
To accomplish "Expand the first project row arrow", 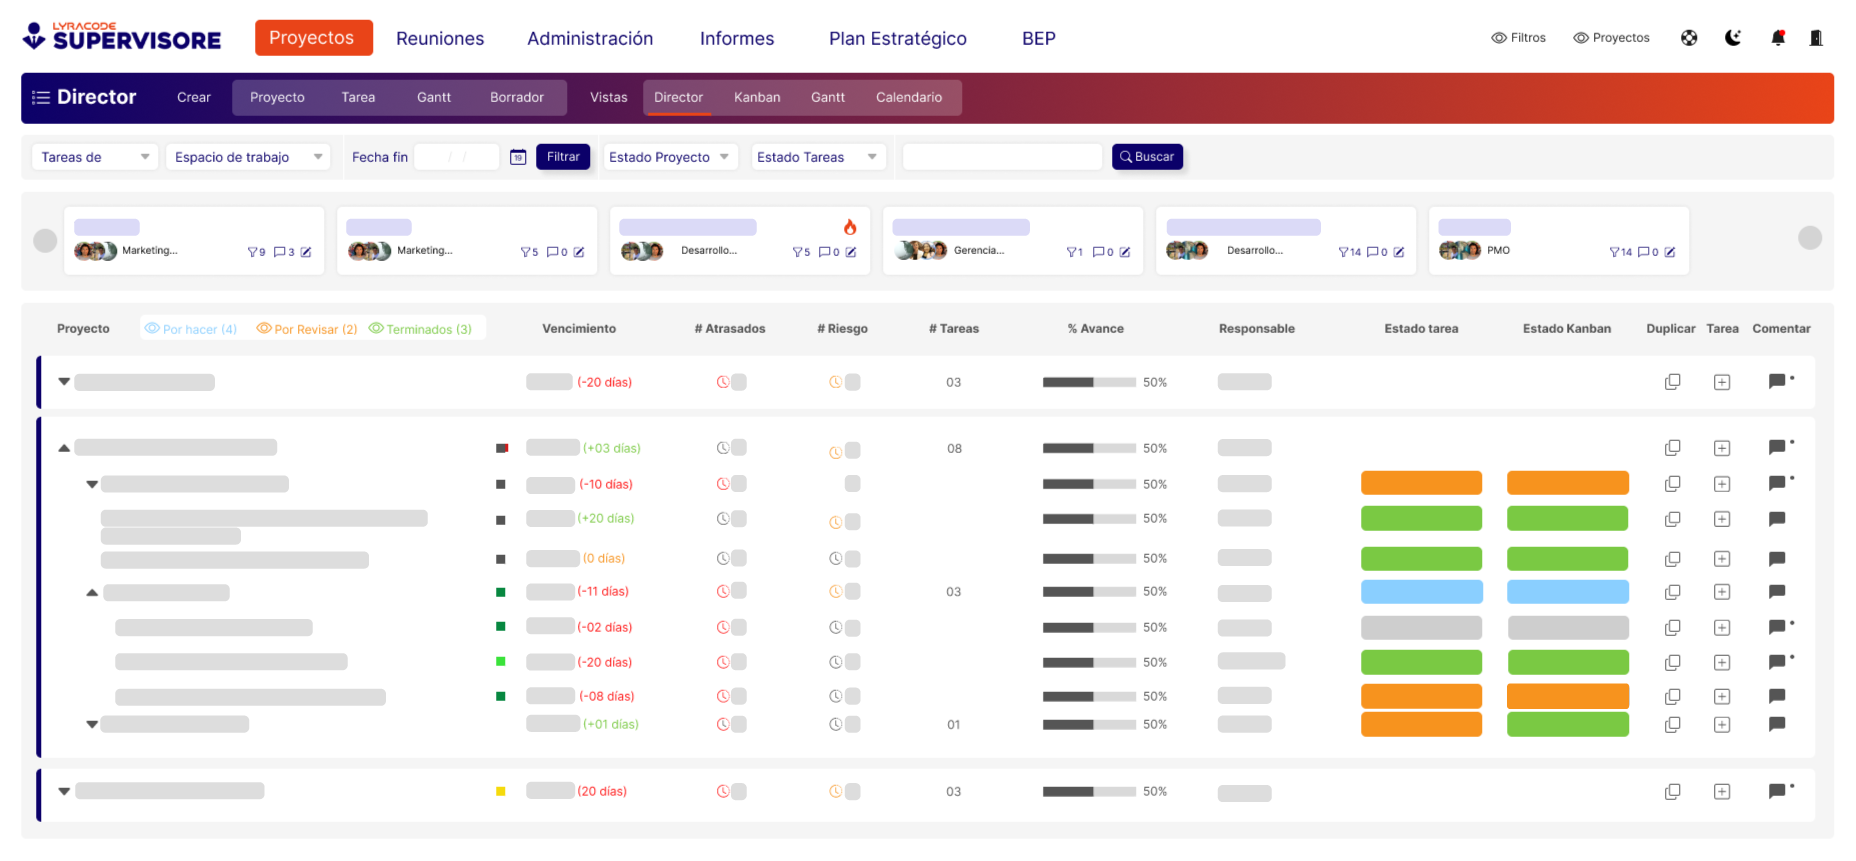I will pos(64,382).
